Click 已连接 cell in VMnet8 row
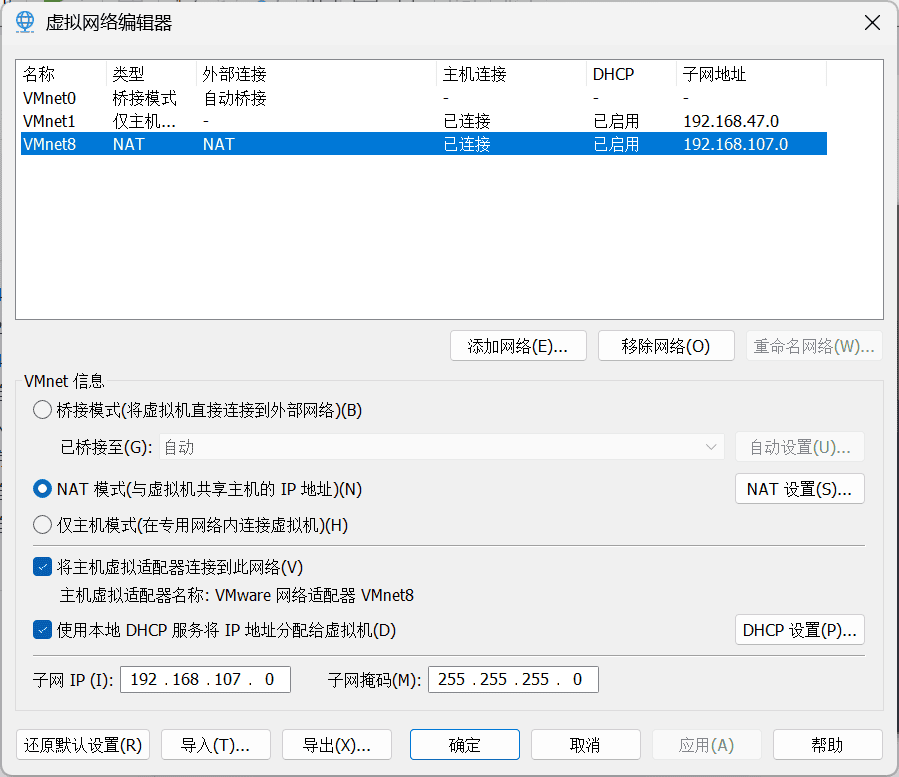The width and height of the screenshot is (899, 777). pos(467,144)
